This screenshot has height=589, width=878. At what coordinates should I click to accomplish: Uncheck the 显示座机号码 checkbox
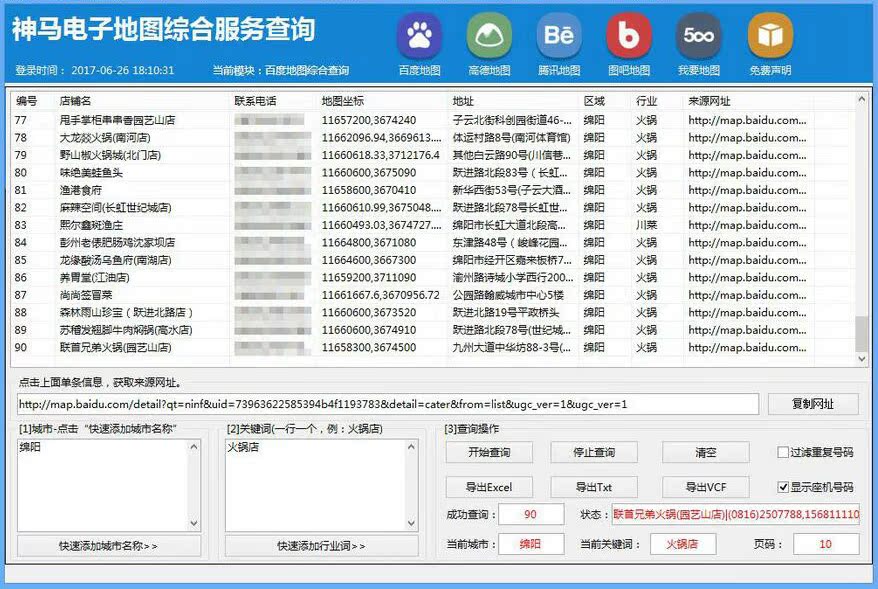(x=783, y=487)
